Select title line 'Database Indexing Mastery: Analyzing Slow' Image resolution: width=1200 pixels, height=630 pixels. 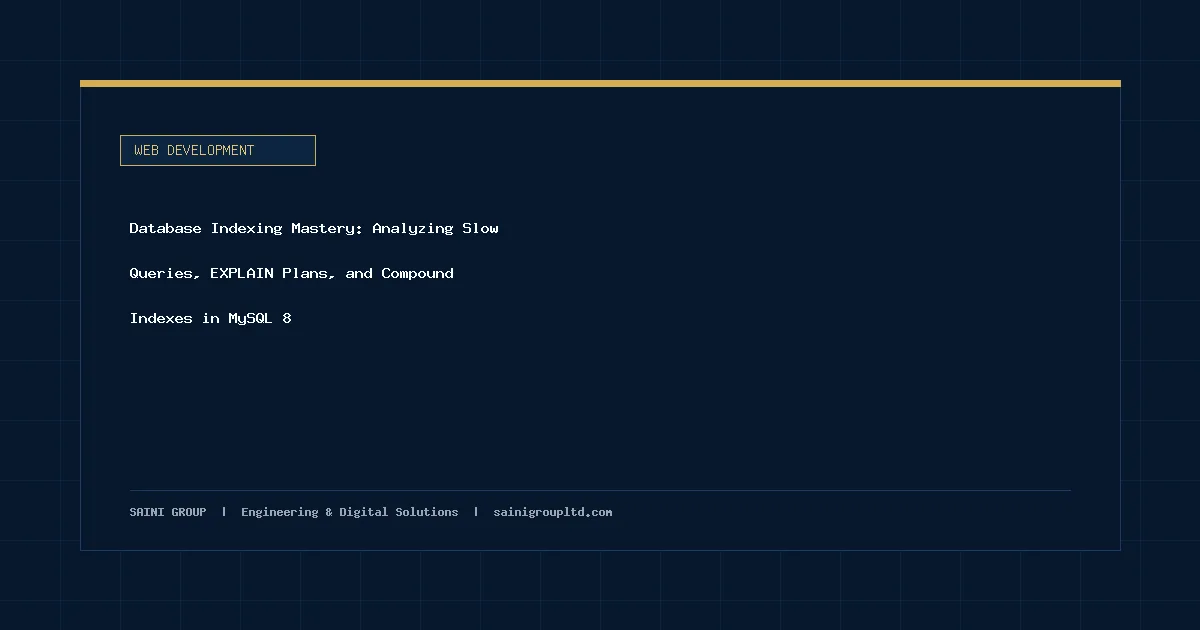click(314, 228)
